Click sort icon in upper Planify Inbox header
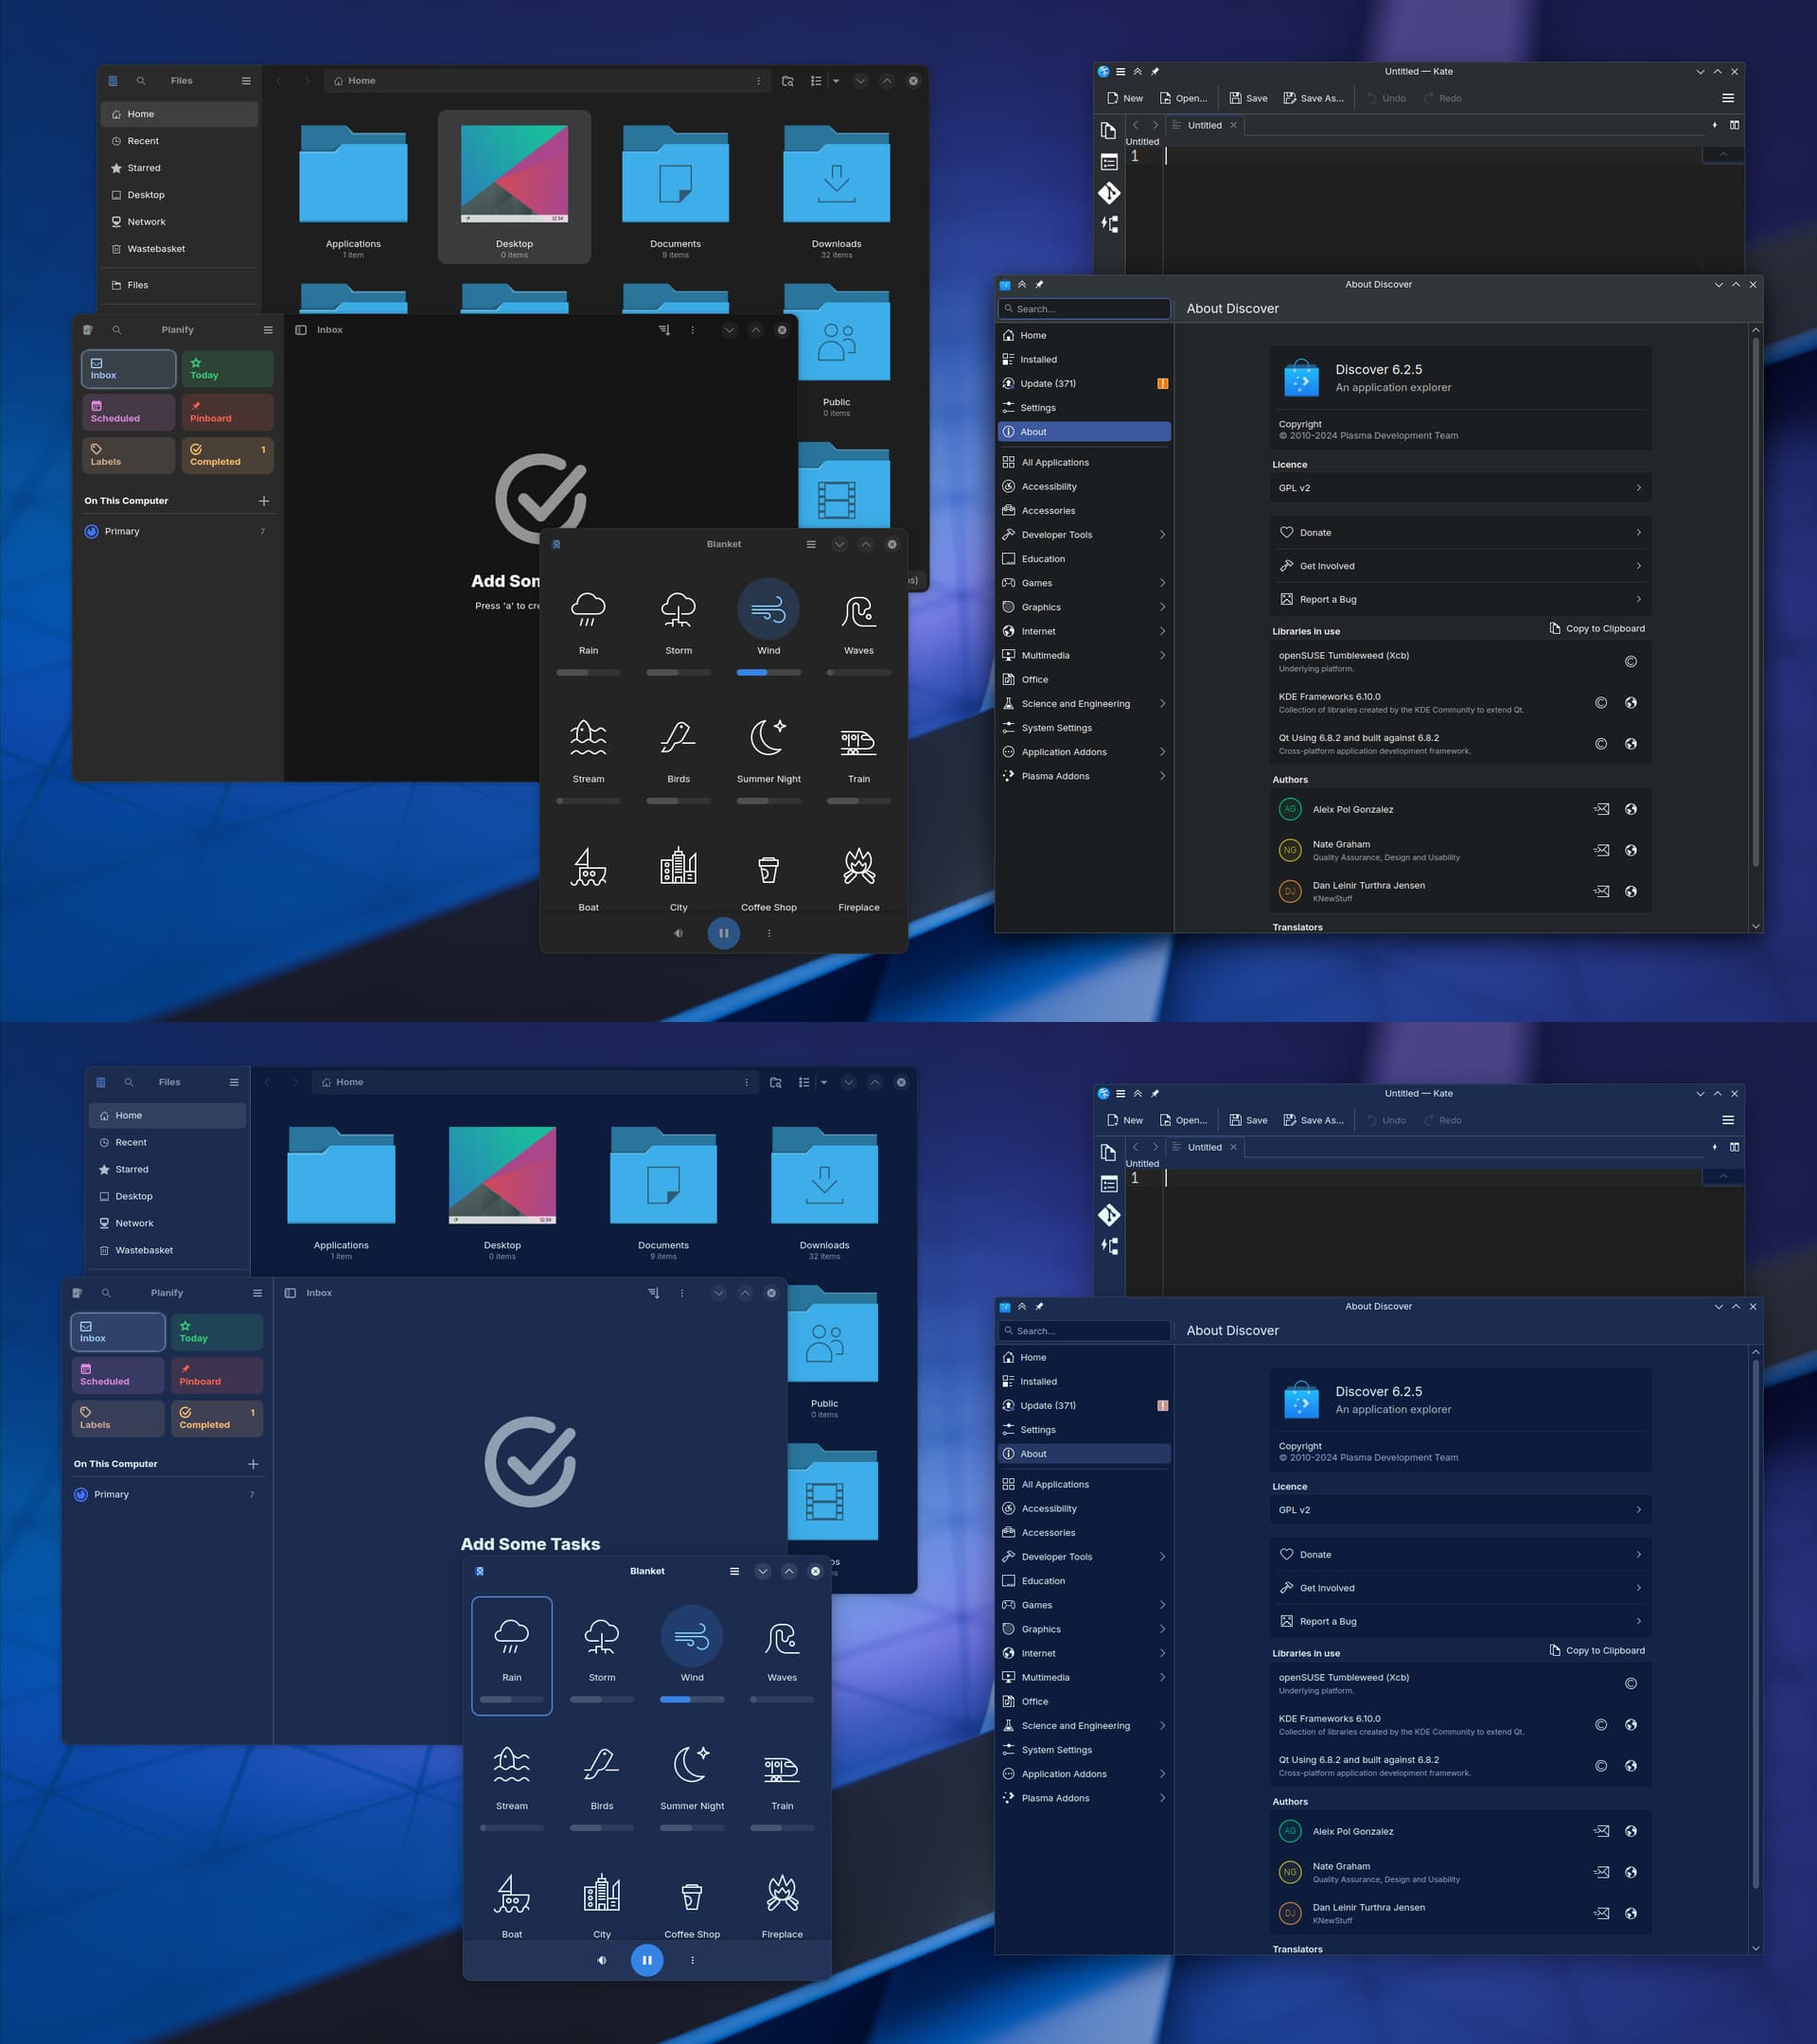Image resolution: width=1817 pixels, height=2044 pixels. pyautogui.click(x=664, y=330)
